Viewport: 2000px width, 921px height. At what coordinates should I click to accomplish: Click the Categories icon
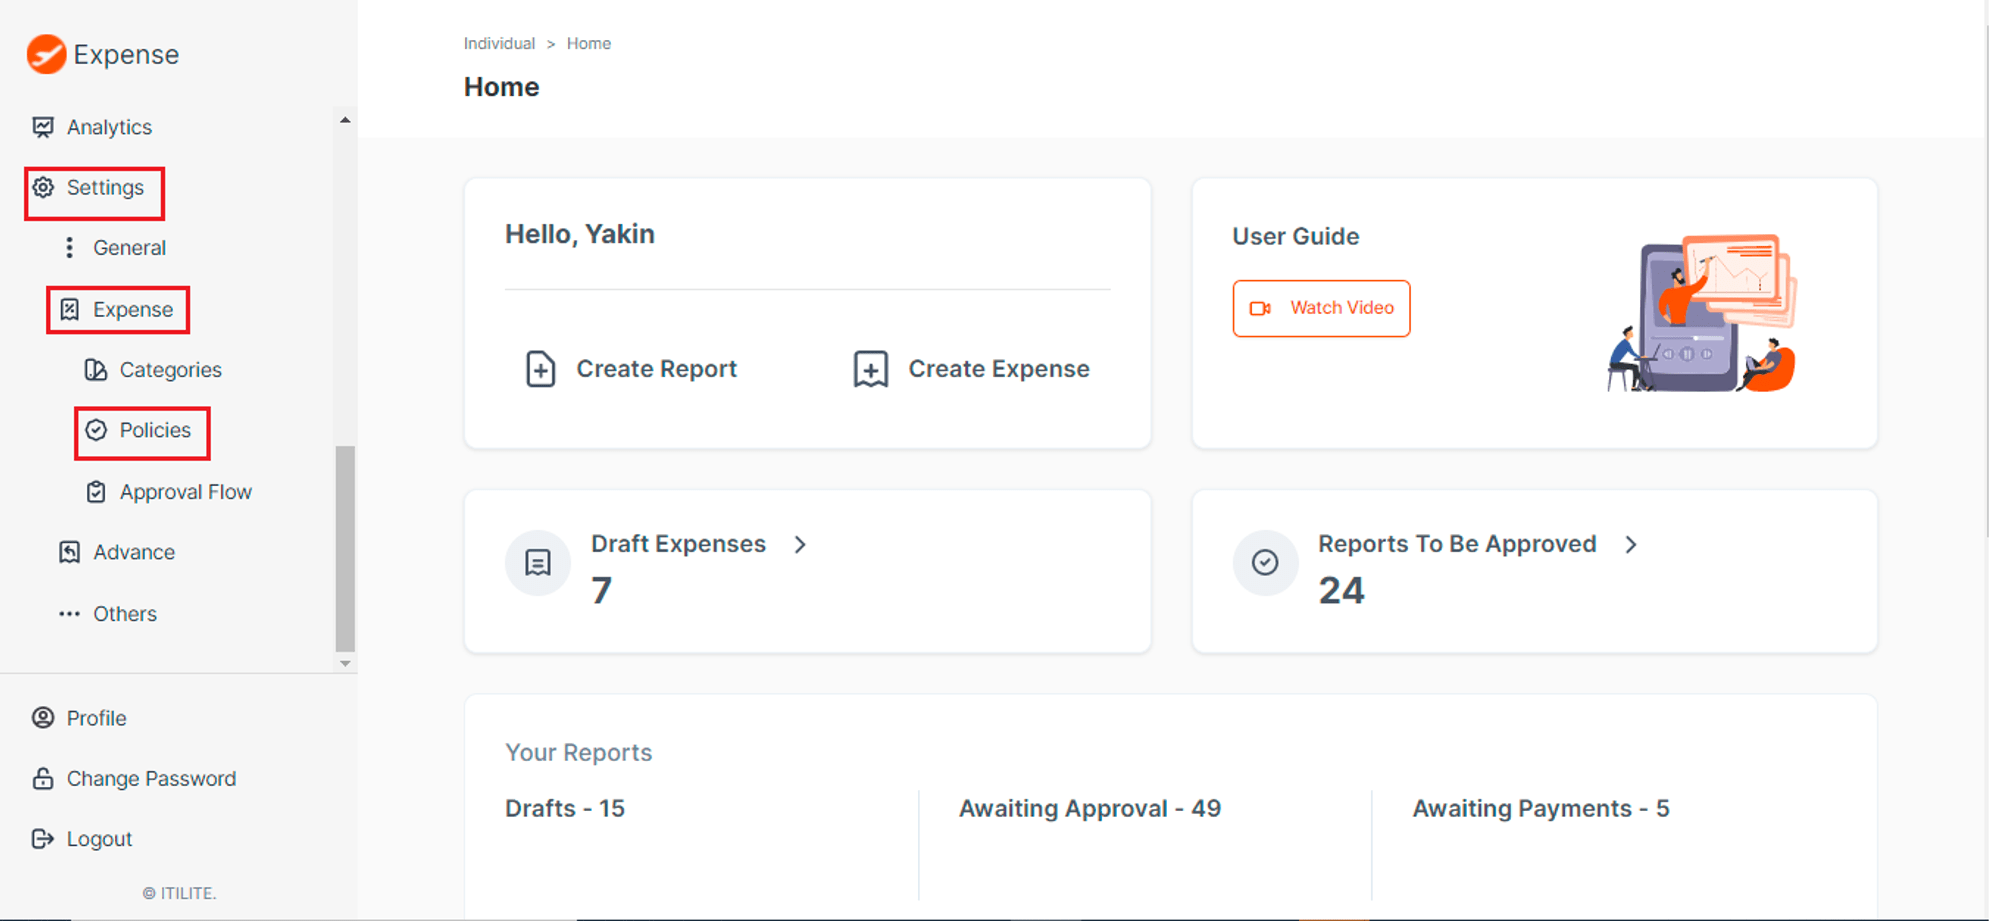tap(96, 370)
